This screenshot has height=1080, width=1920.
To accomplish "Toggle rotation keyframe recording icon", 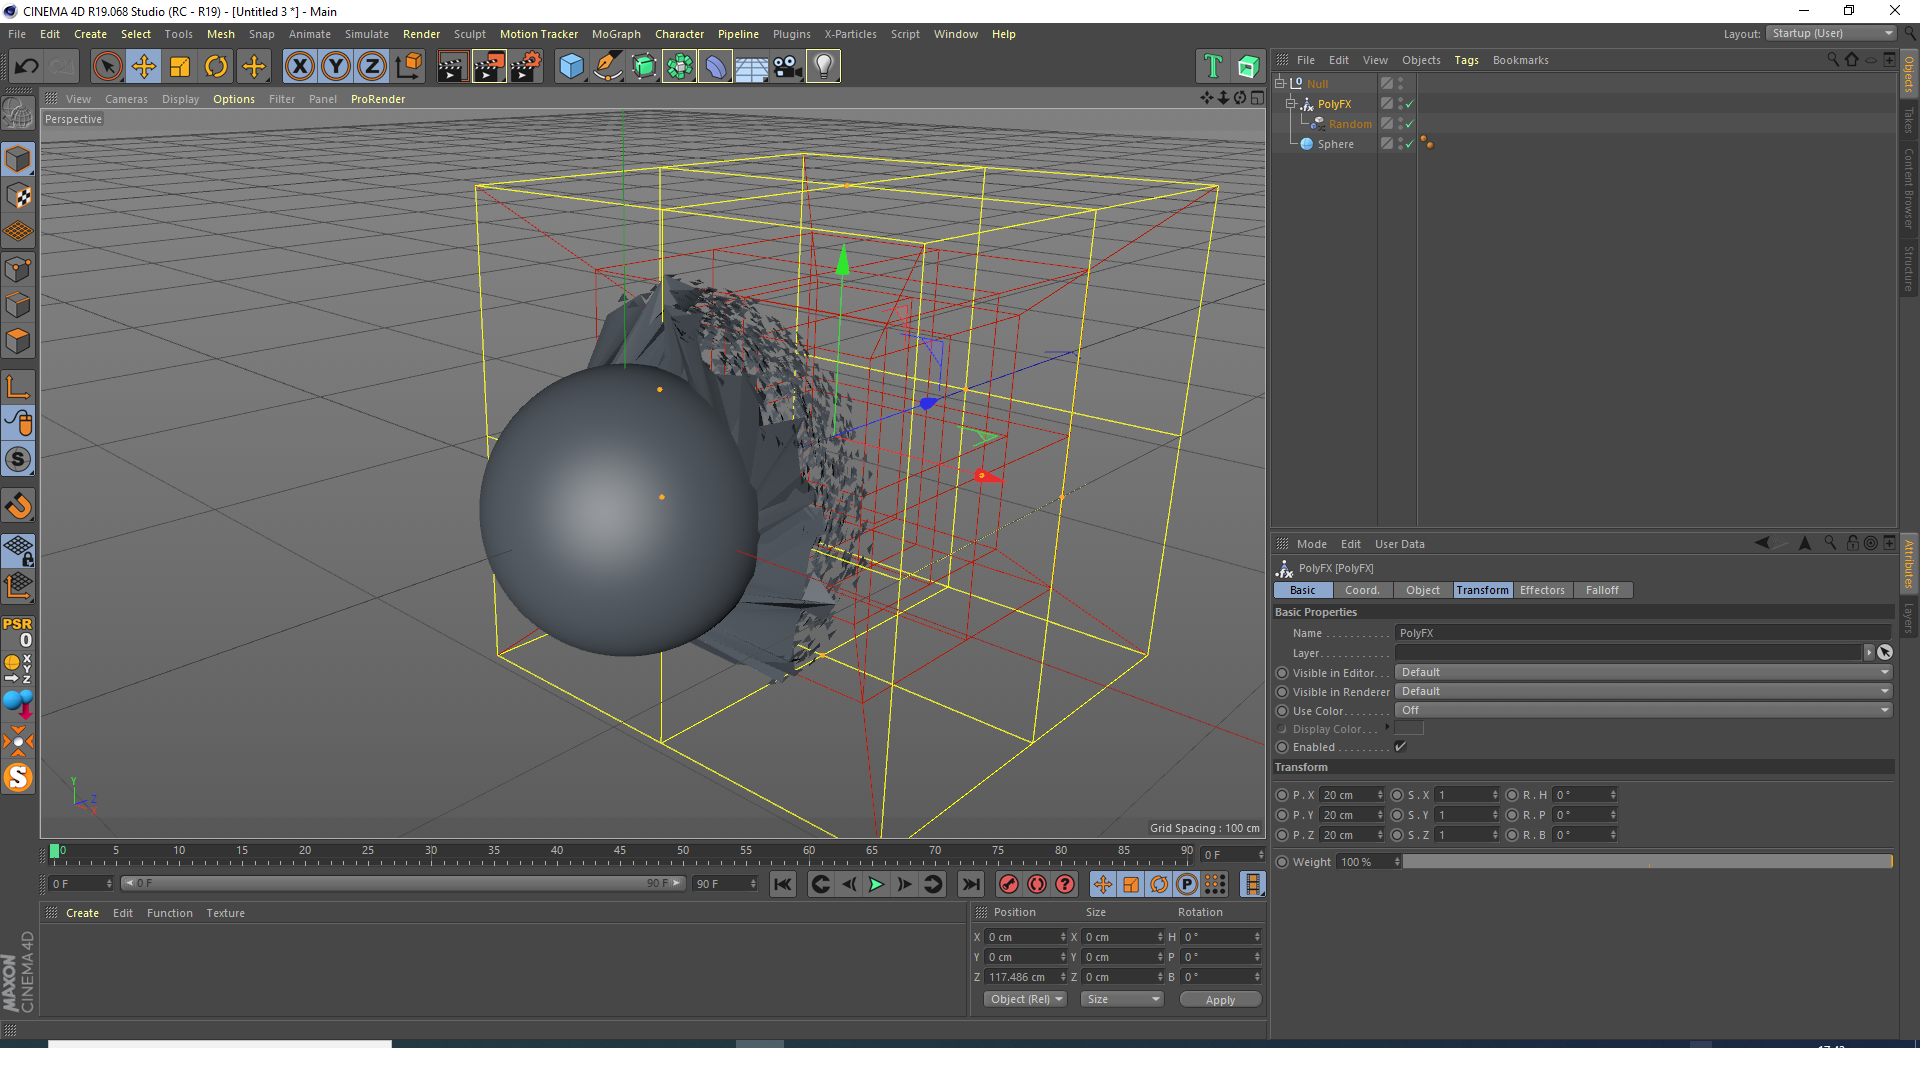I will point(1159,884).
